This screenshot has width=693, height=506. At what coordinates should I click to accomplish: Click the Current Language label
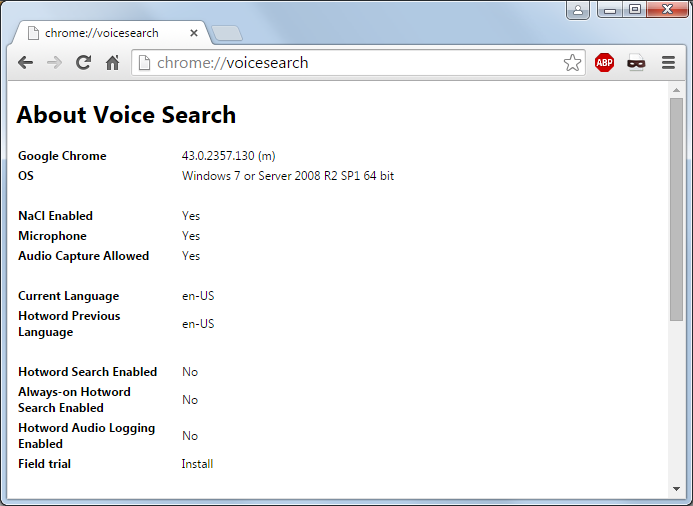pyautogui.click(x=69, y=296)
